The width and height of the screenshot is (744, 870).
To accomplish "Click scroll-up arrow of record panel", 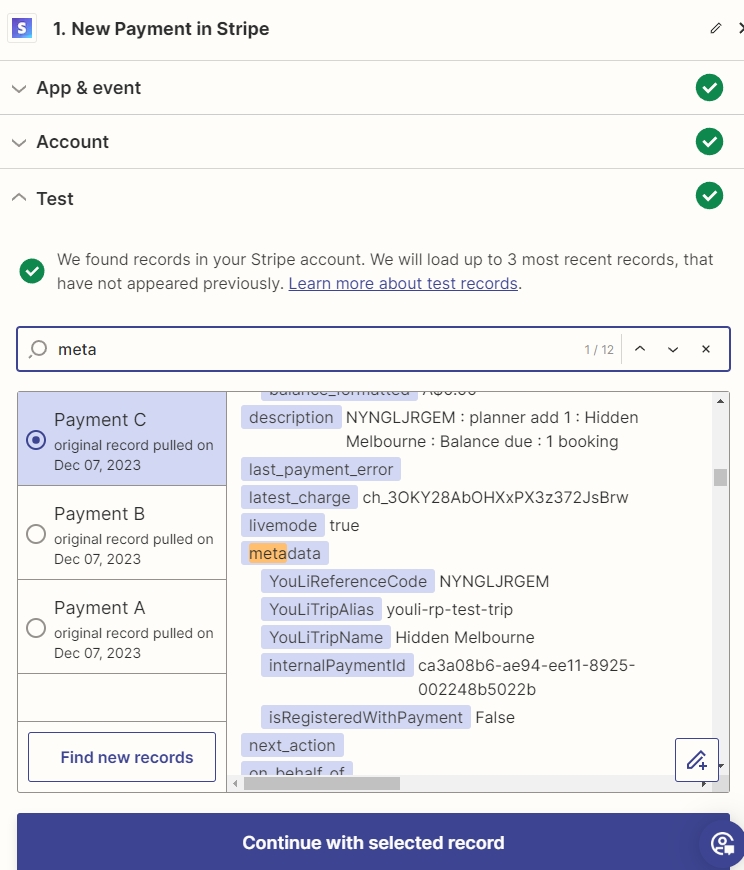I will pos(720,401).
